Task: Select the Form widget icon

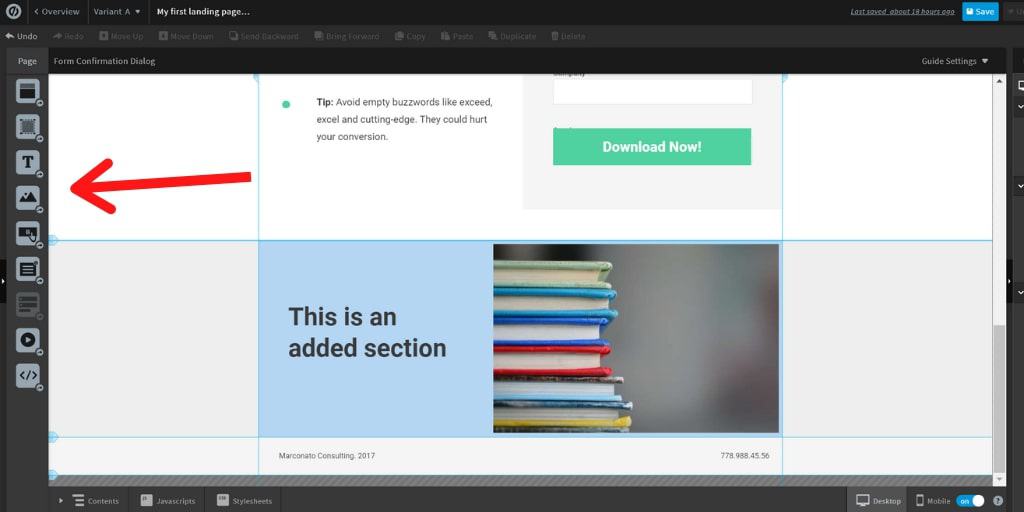Action: (x=27, y=269)
